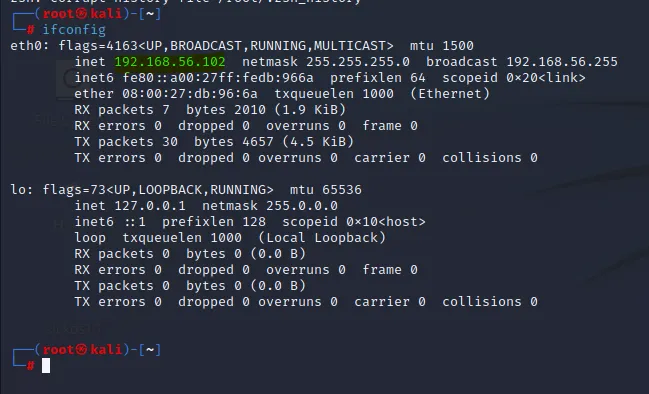Viewport: 649px width, 394px height.
Task: Click the netmask value 255.255.255.0
Action: pos(358,62)
